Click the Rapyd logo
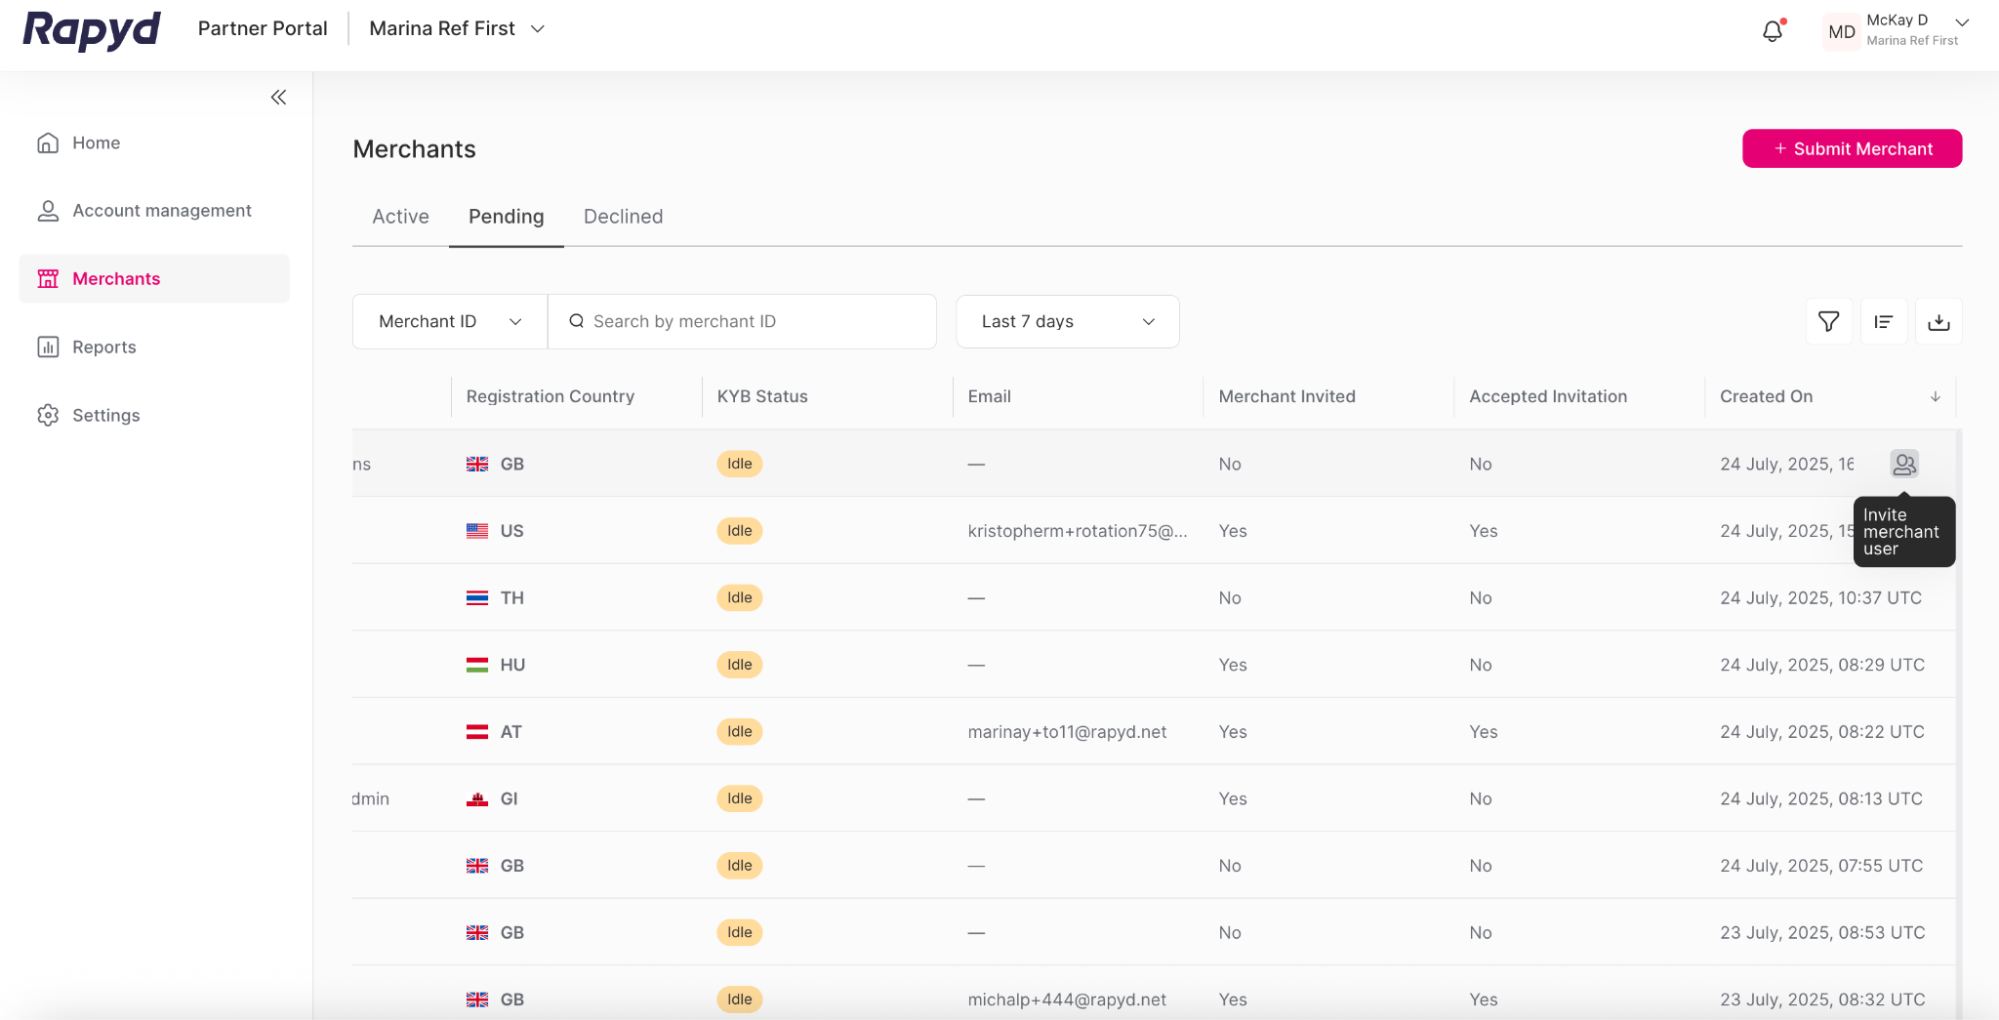This screenshot has width=1999, height=1020. click(91, 30)
